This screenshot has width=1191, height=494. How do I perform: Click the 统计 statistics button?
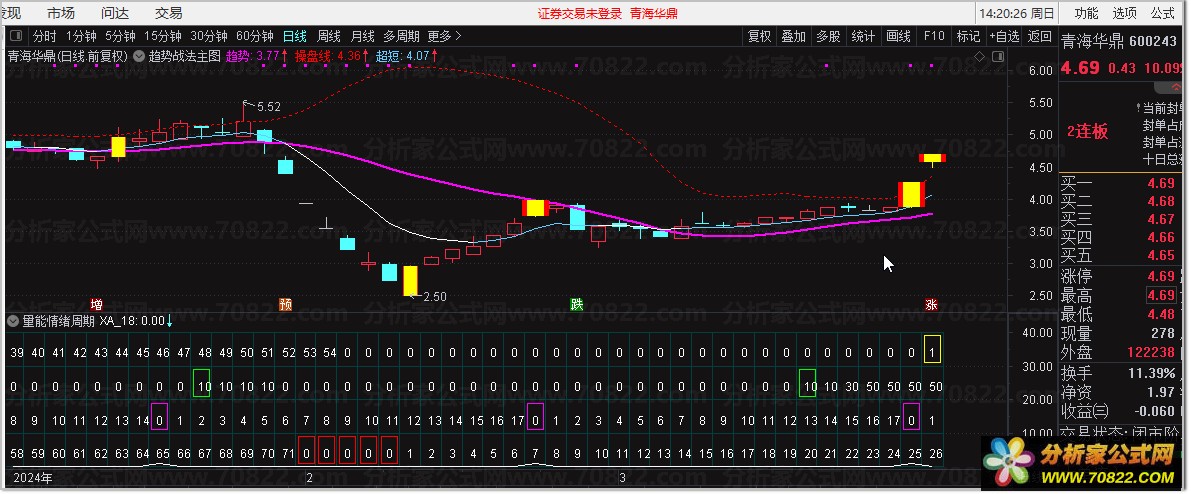(x=863, y=36)
